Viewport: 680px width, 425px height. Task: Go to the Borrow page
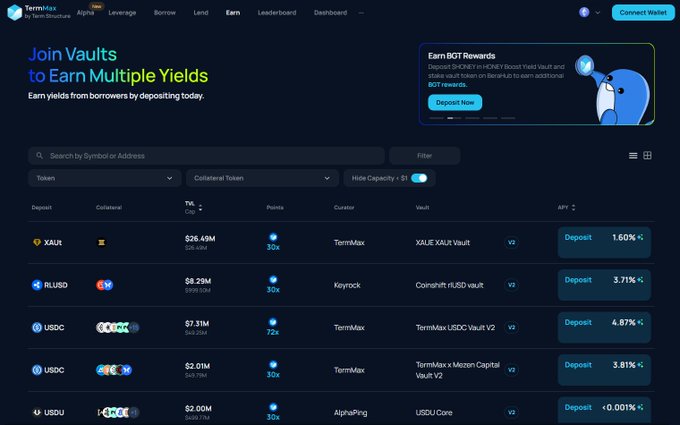165,13
